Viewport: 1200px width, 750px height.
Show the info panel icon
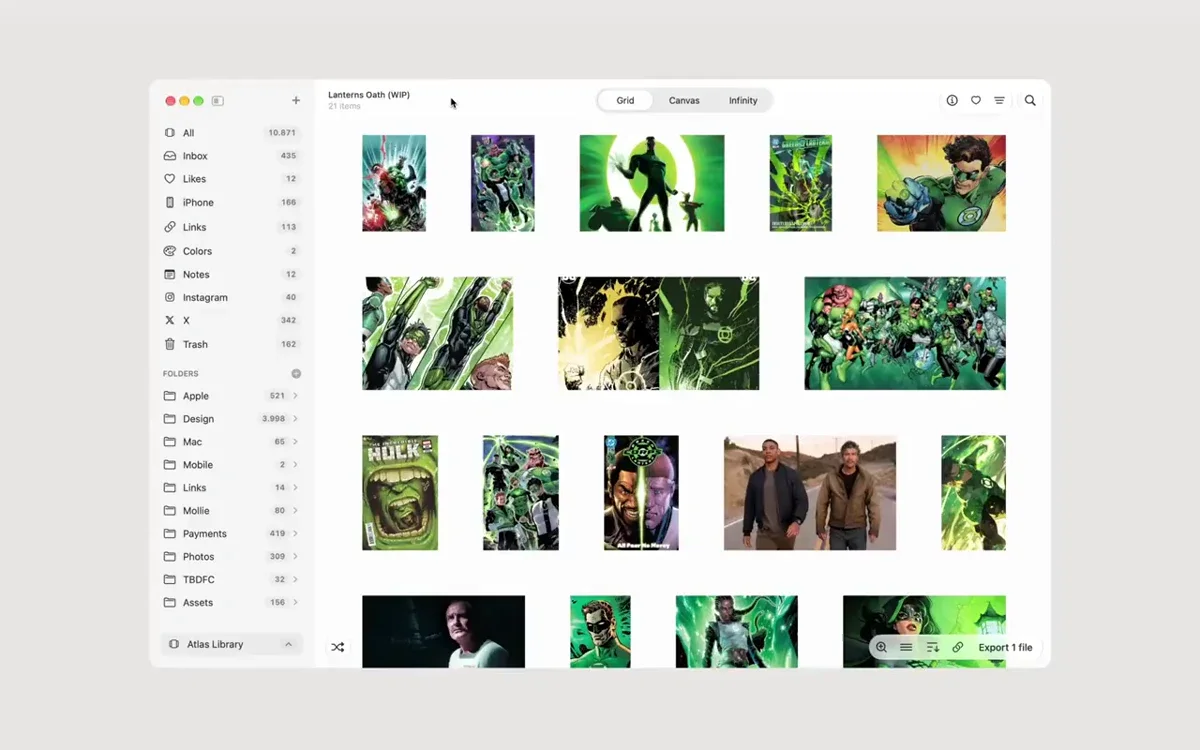[952, 101]
